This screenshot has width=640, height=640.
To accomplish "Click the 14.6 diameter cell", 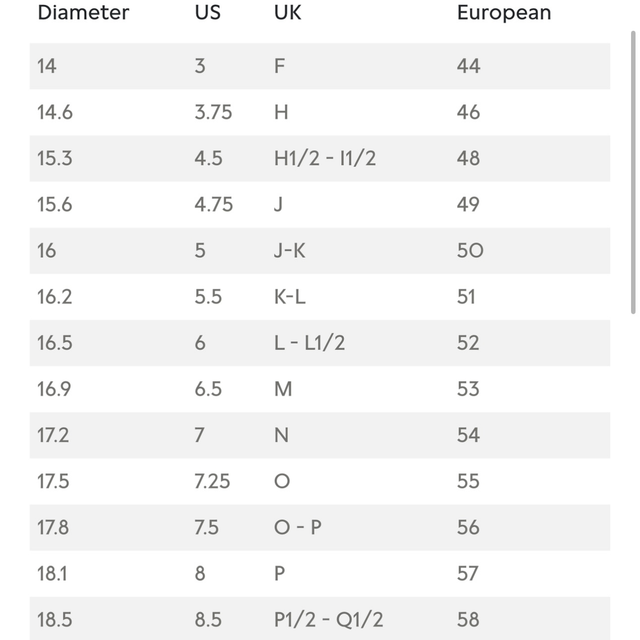I will click(55, 112).
